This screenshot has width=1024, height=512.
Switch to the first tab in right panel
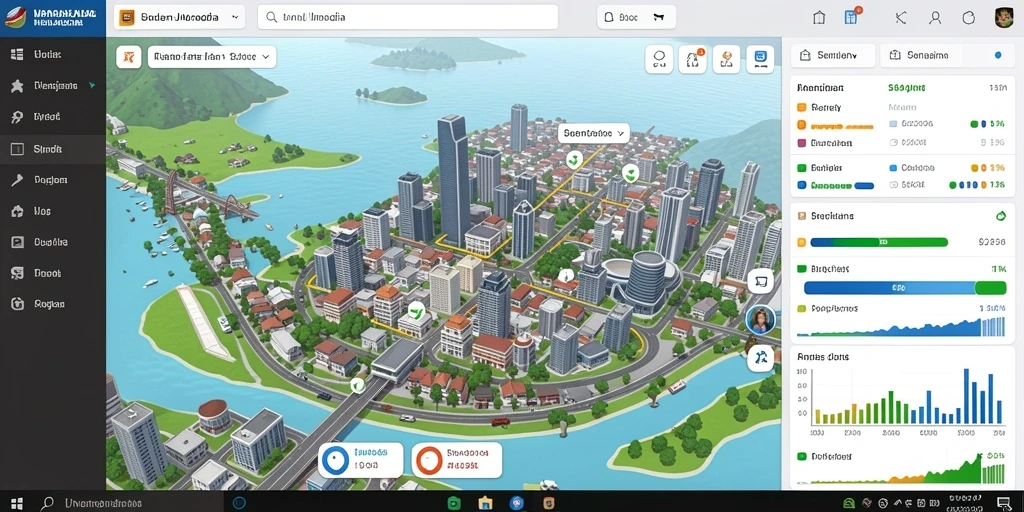coord(833,56)
